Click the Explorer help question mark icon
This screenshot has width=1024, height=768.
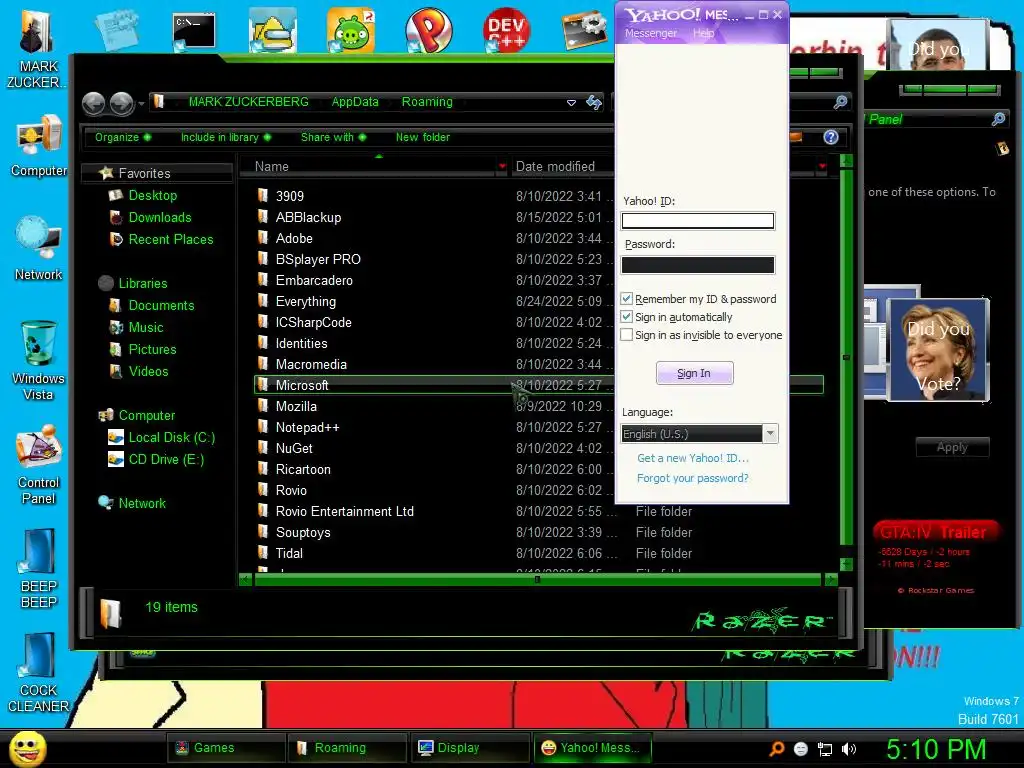pos(831,137)
